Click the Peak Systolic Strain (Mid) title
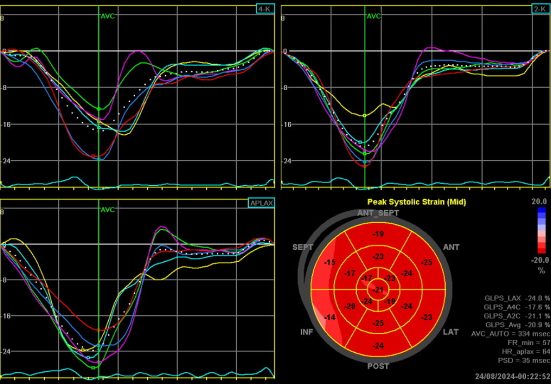The image size is (551, 384). click(416, 202)
